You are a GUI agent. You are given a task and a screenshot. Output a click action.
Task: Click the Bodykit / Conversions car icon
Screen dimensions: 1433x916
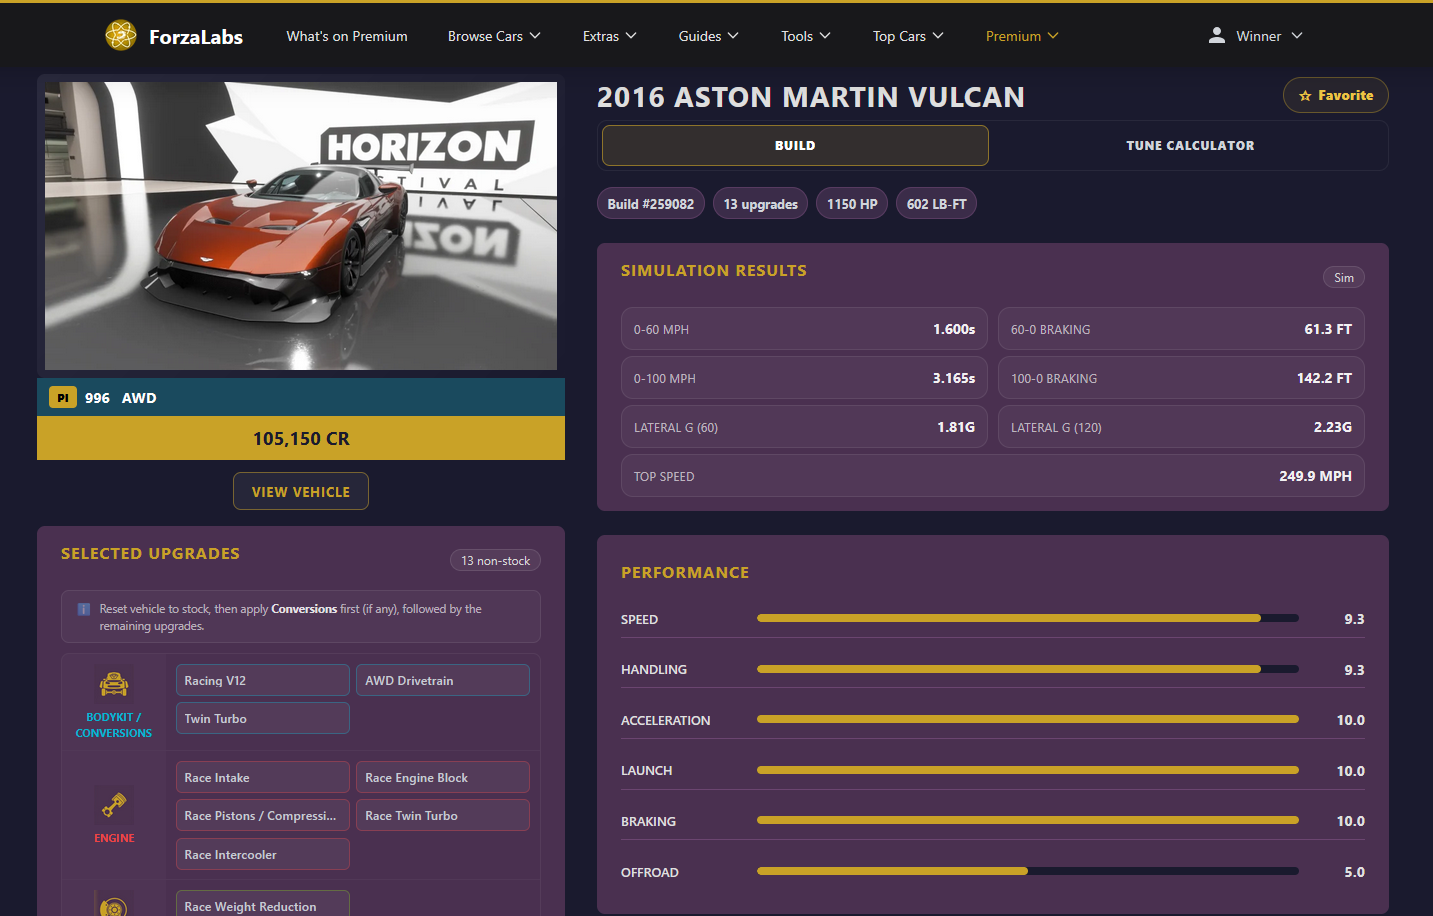[x=114, y=684]
